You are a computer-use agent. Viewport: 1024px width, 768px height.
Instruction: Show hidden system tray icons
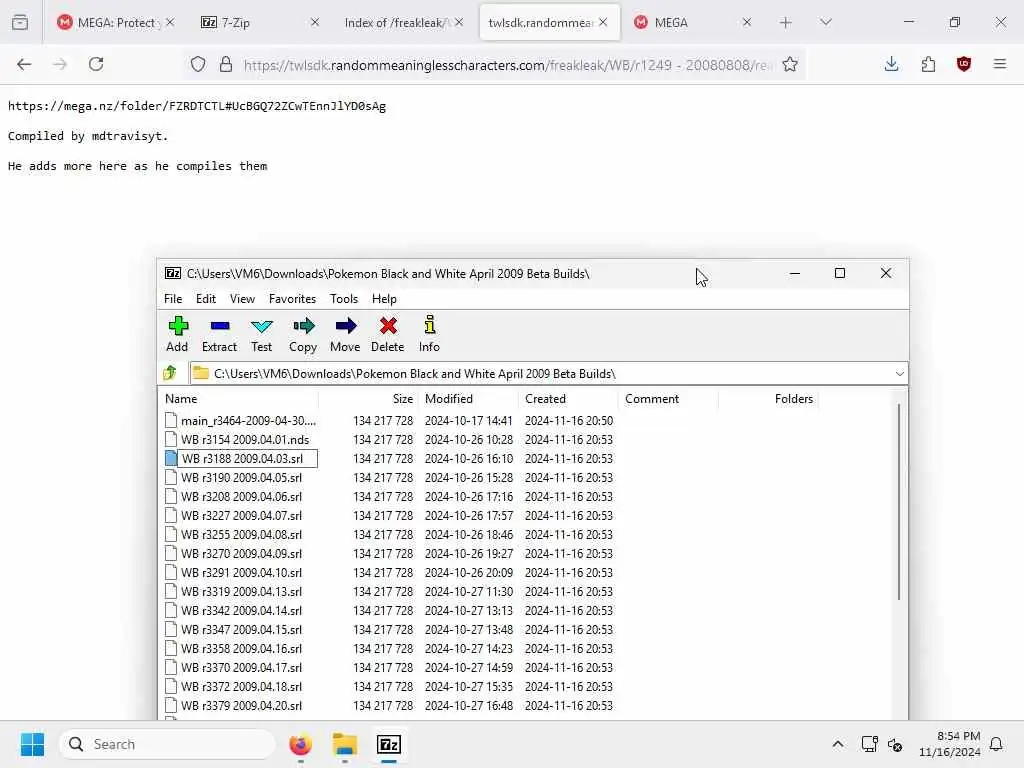tap(838, 744)
